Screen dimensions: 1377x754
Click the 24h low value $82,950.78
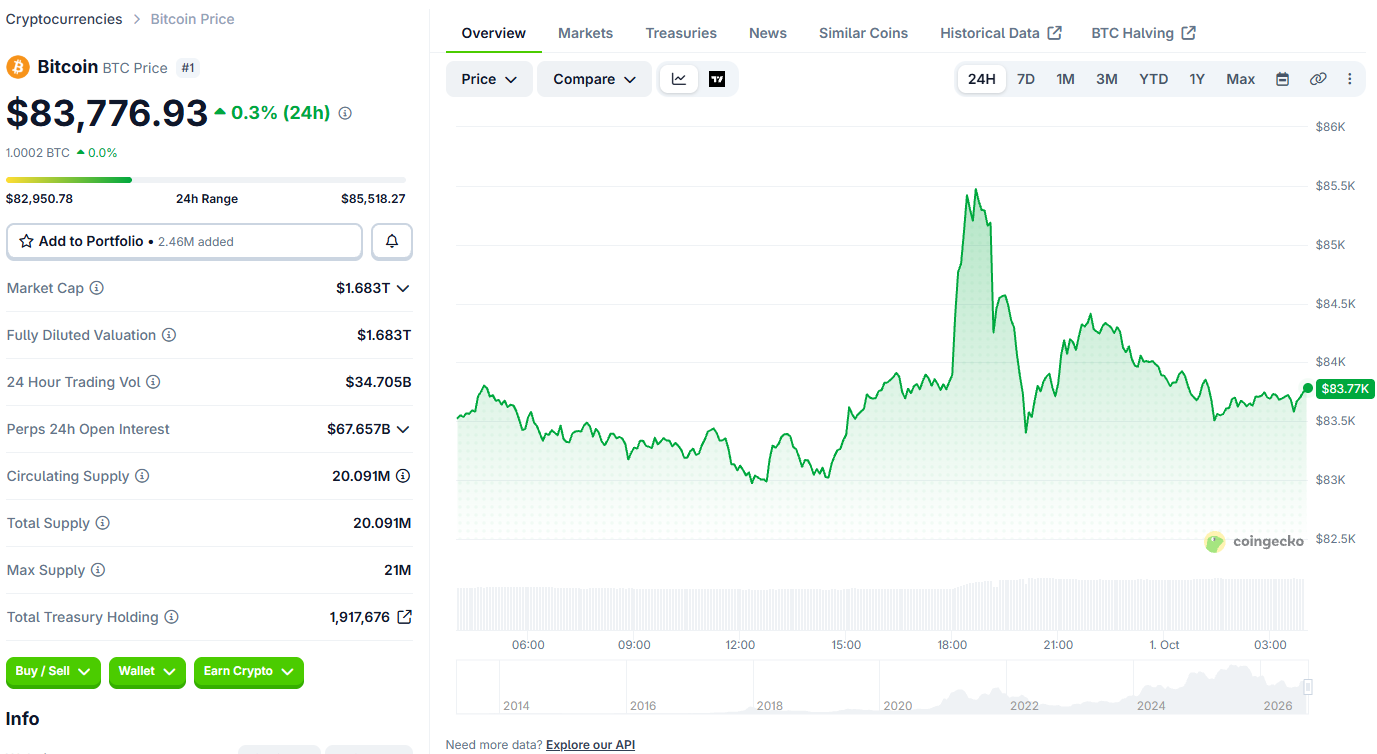(40, 199)
